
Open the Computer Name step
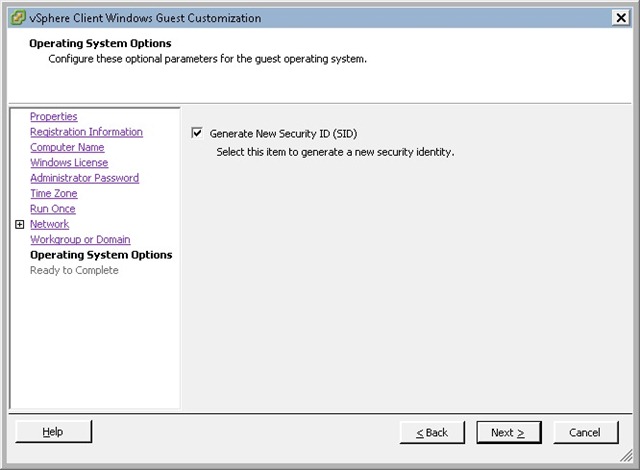click(67, 148)
